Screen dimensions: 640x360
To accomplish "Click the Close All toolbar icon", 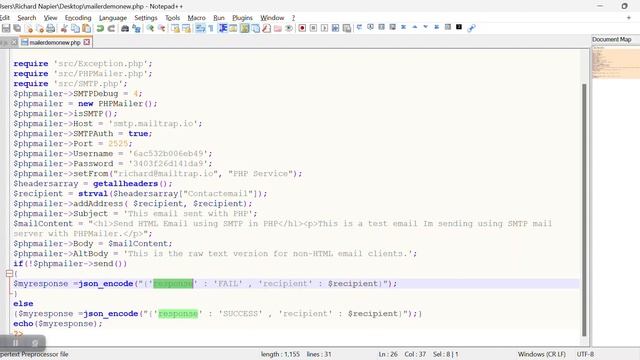I will pos(40,28).
